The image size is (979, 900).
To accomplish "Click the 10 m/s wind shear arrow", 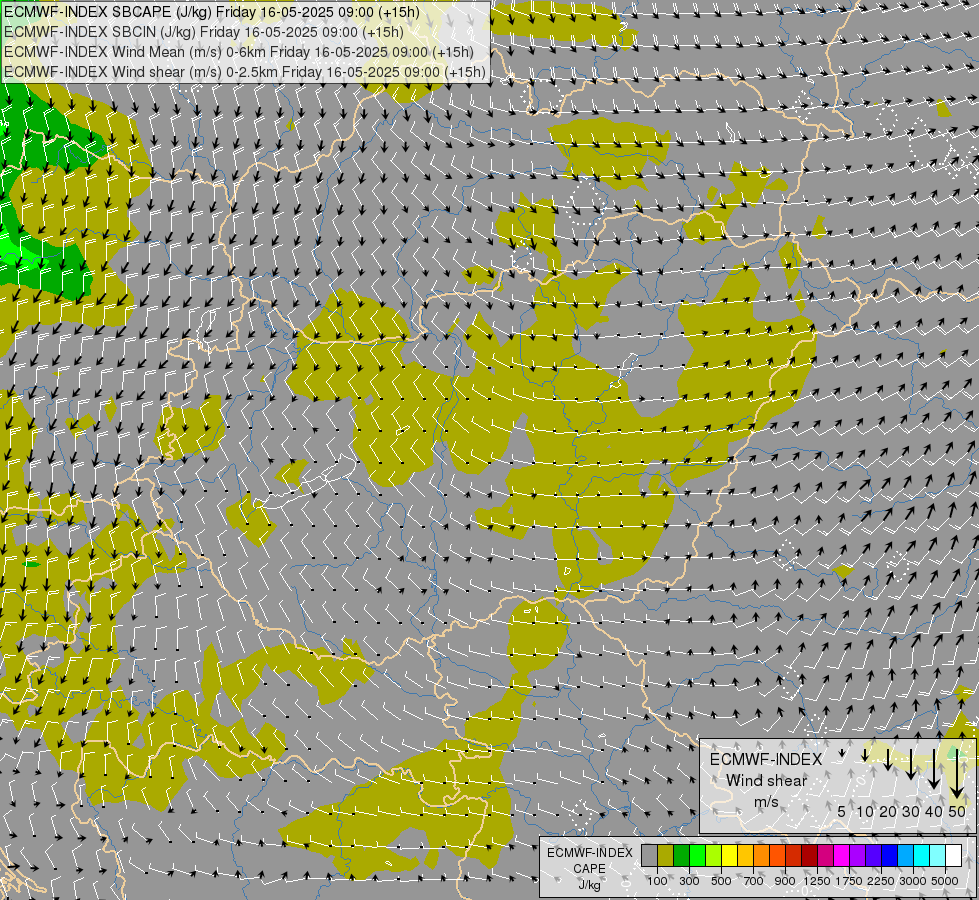I will pyautogui.click(x=865, y=755).
